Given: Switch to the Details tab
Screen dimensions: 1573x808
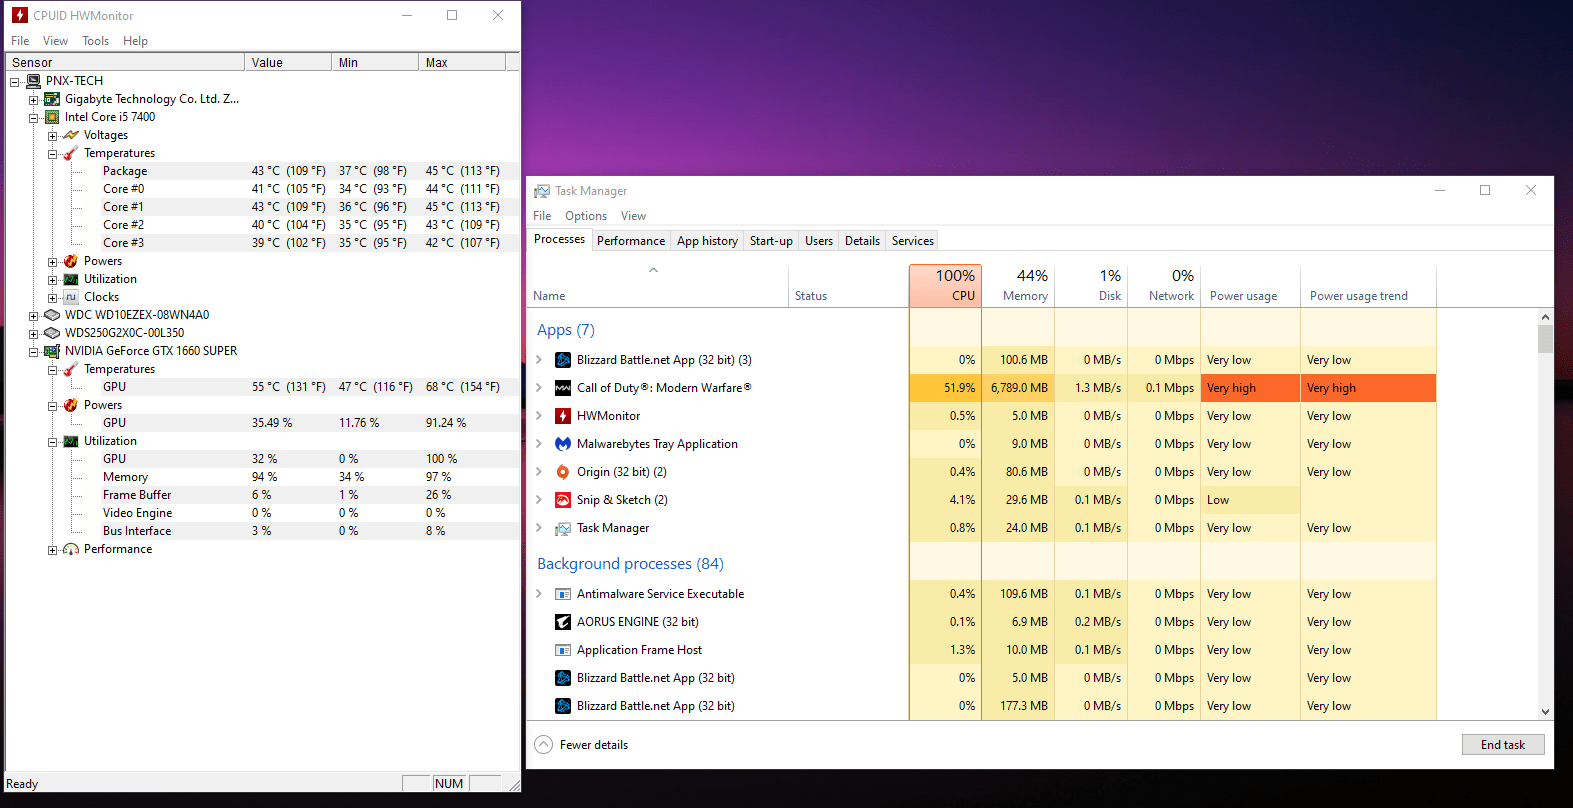Looking at the screenshot, I should (862, 241).
